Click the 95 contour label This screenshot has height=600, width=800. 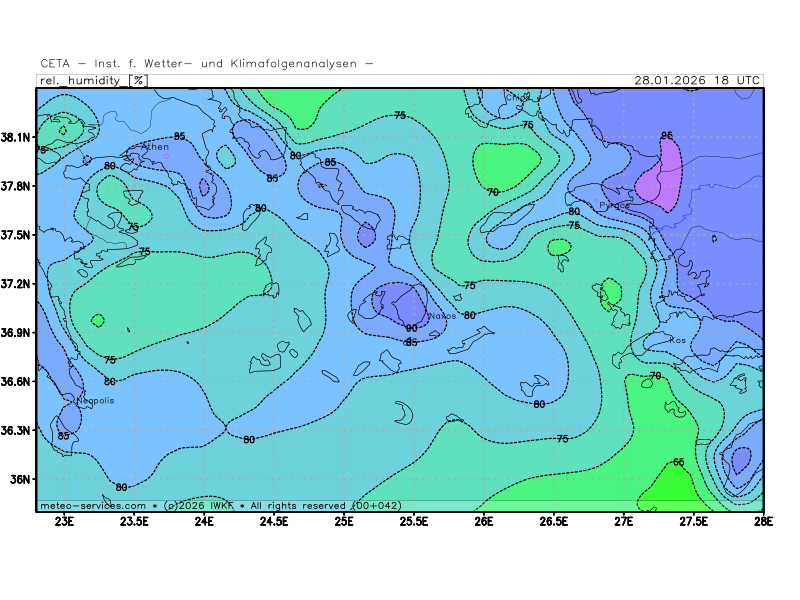click(x=667, y=135)
